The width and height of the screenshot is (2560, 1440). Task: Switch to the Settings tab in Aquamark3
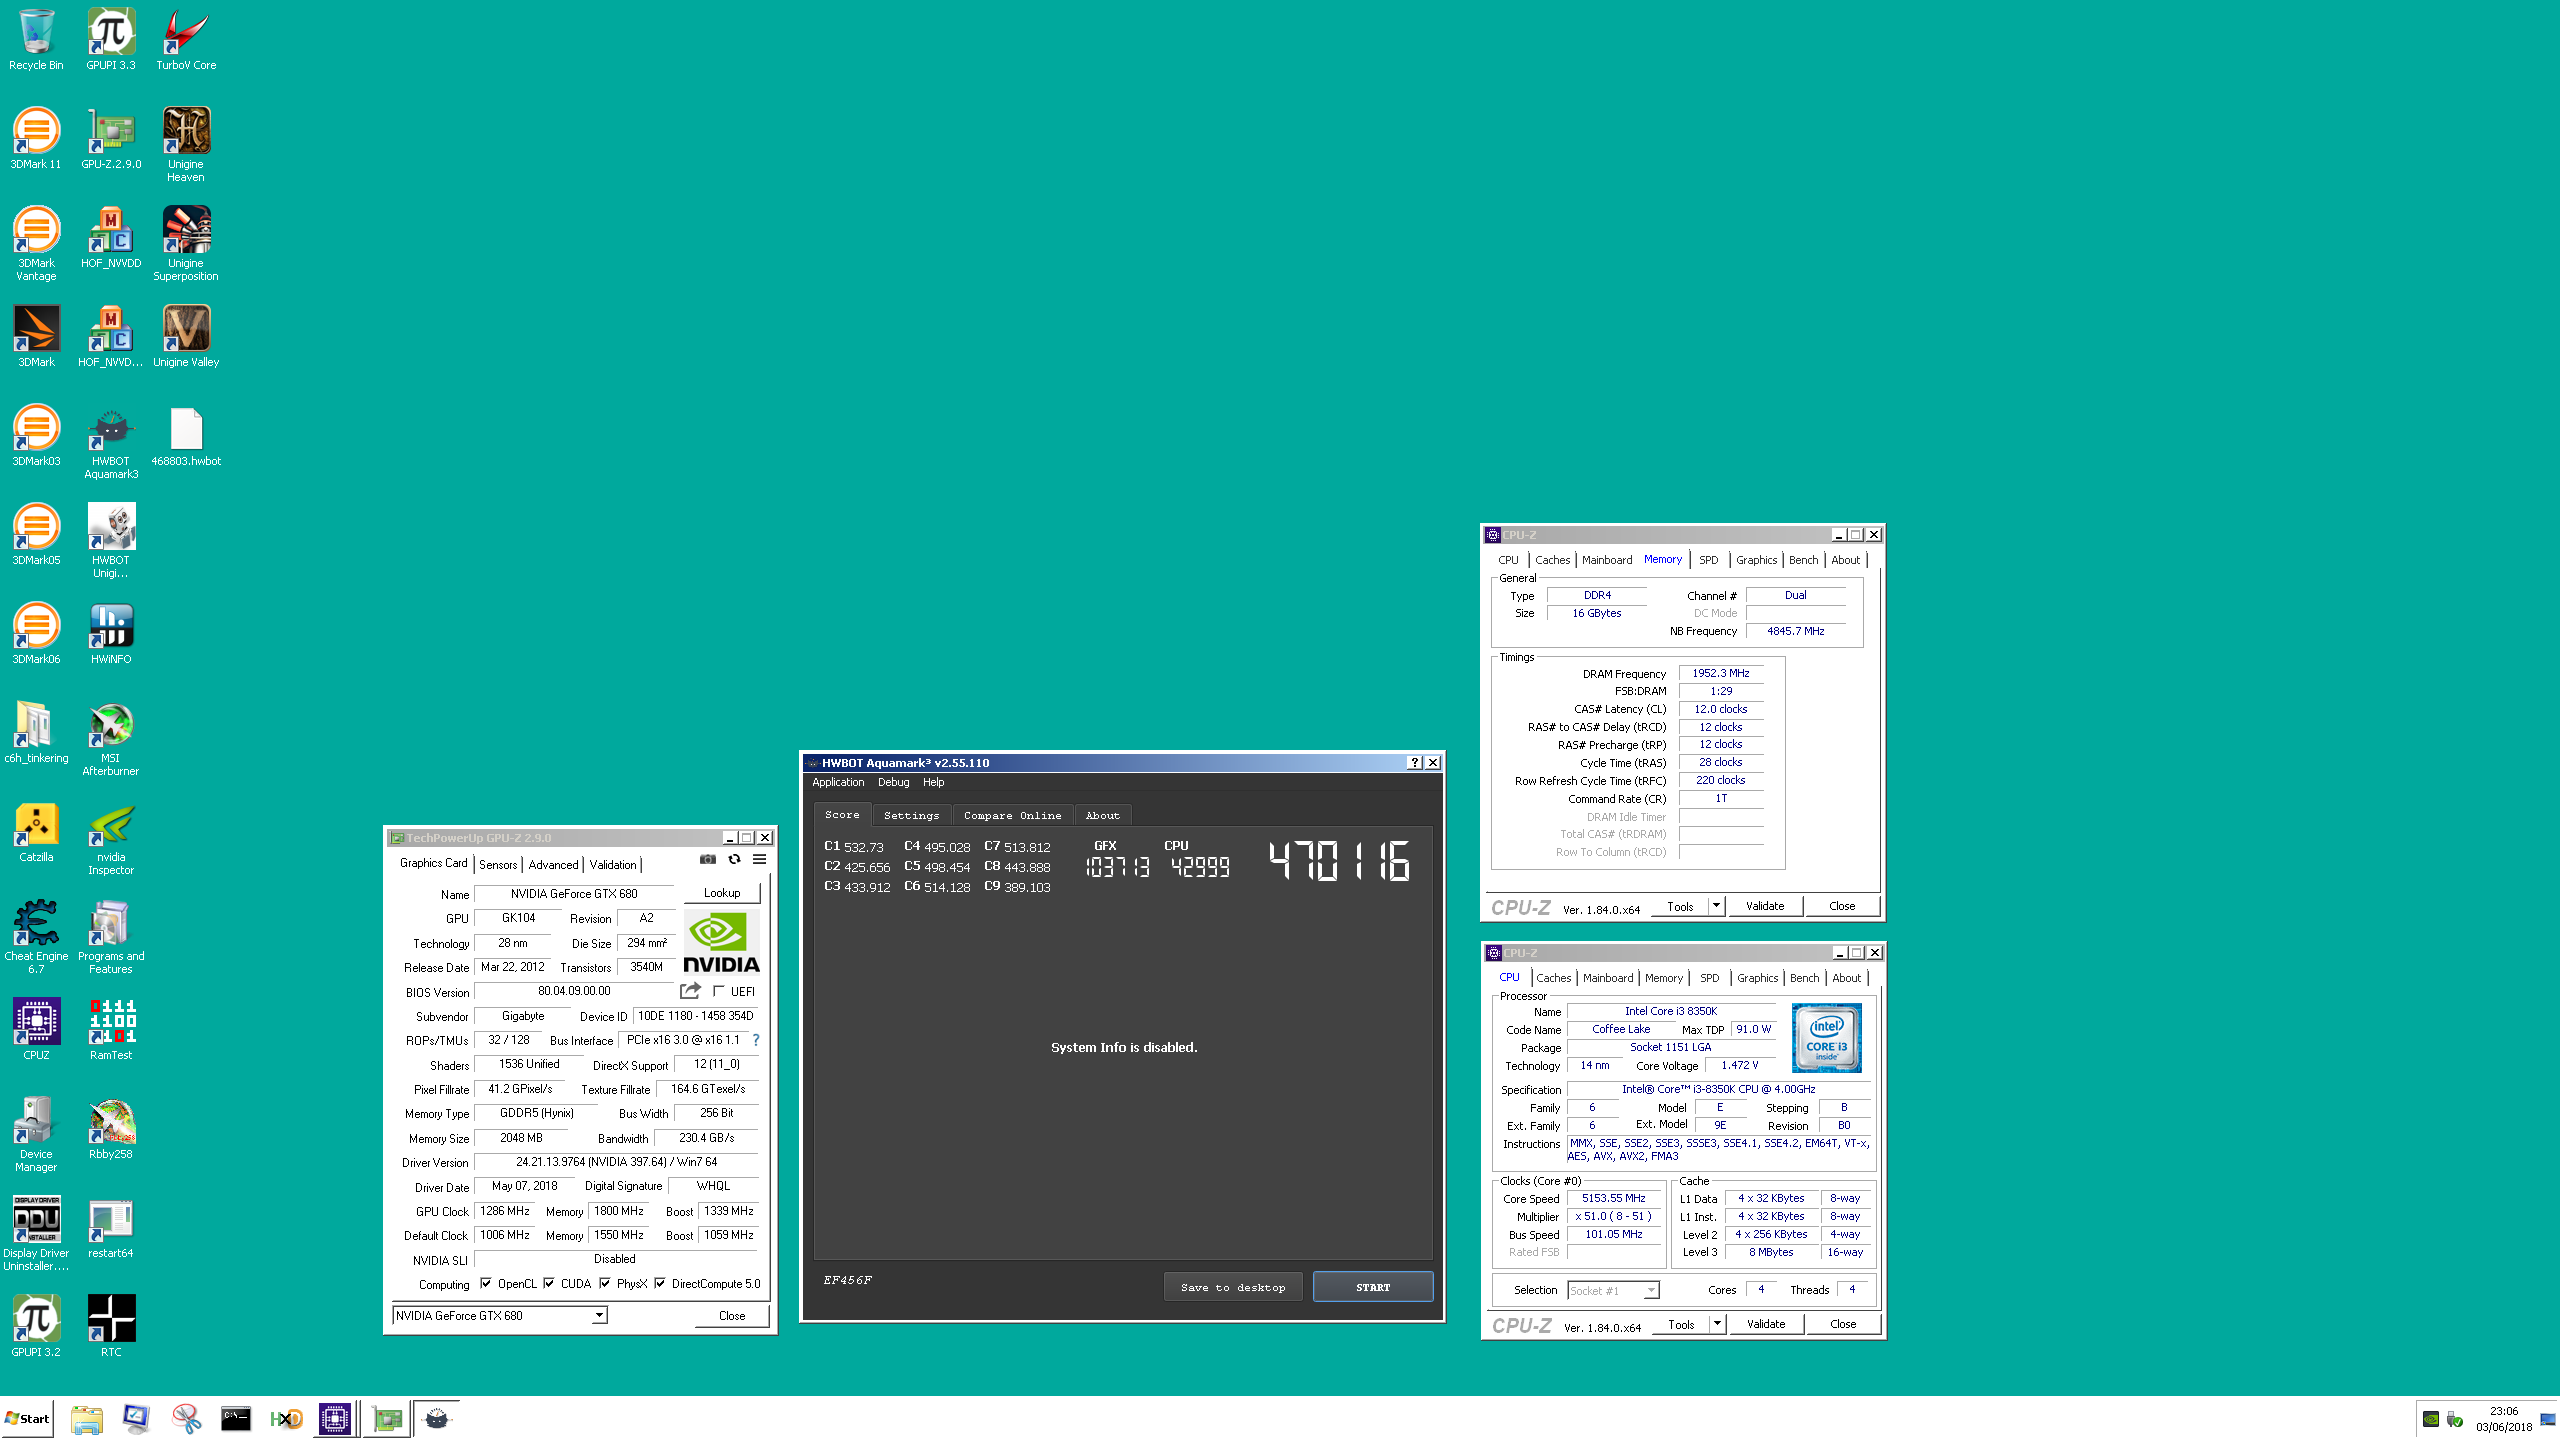pos(911,815)
